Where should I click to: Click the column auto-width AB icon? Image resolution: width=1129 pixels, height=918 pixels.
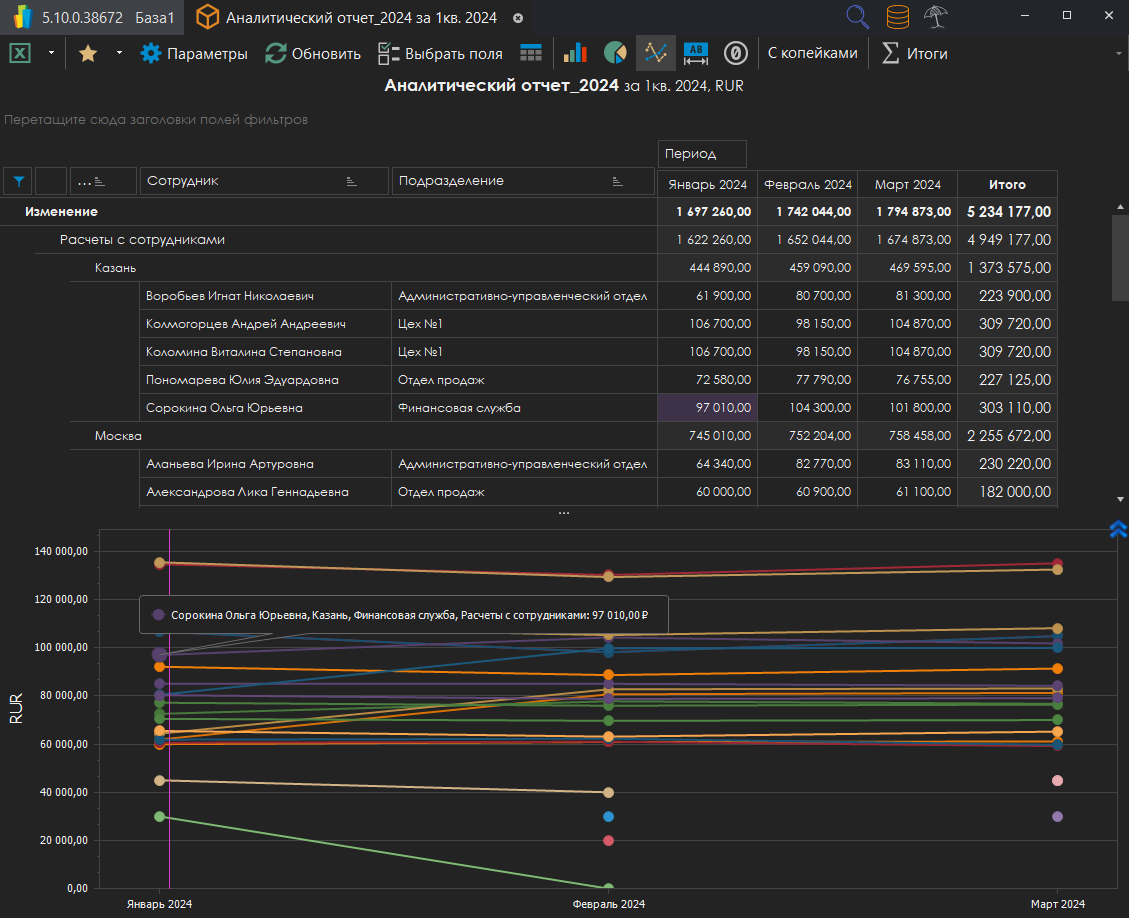(695, 53)
